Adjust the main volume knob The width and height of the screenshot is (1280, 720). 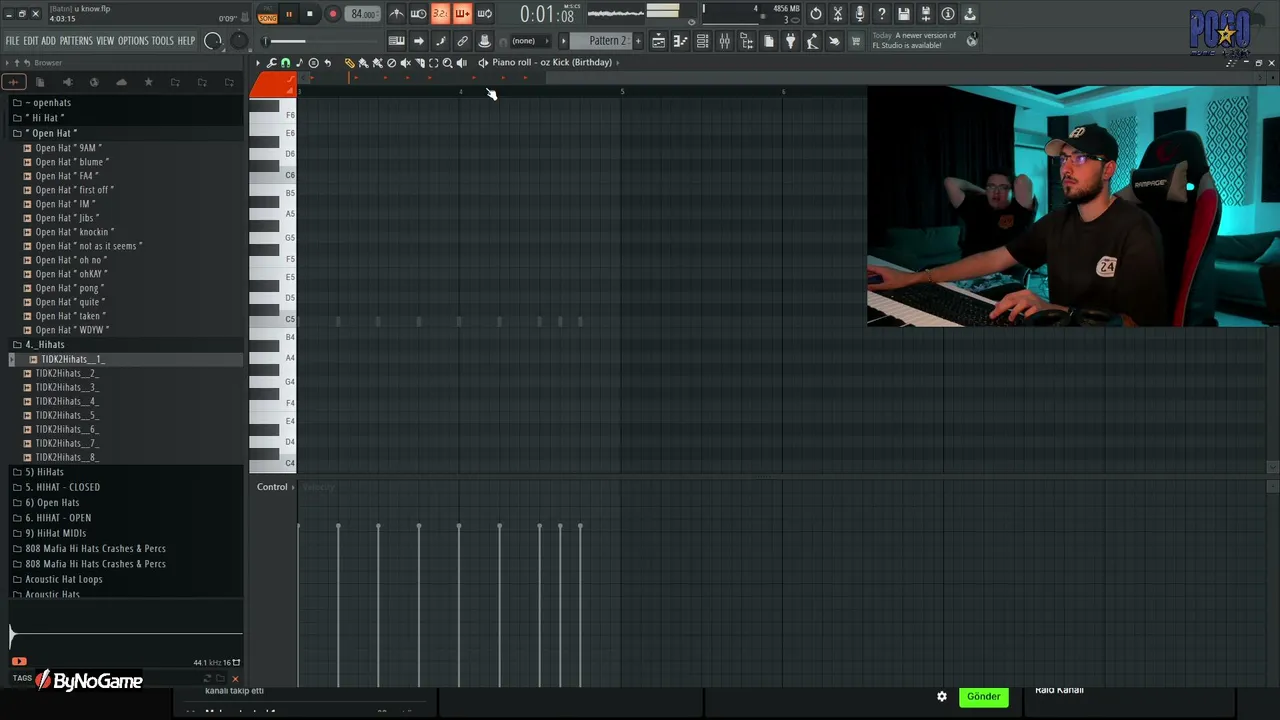coord(213,41)
